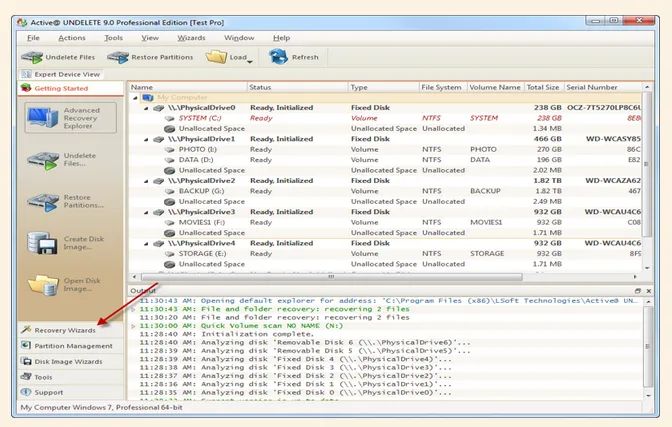Sort by Total Size column header
This screenshot has height=427, width=672.
543,87
